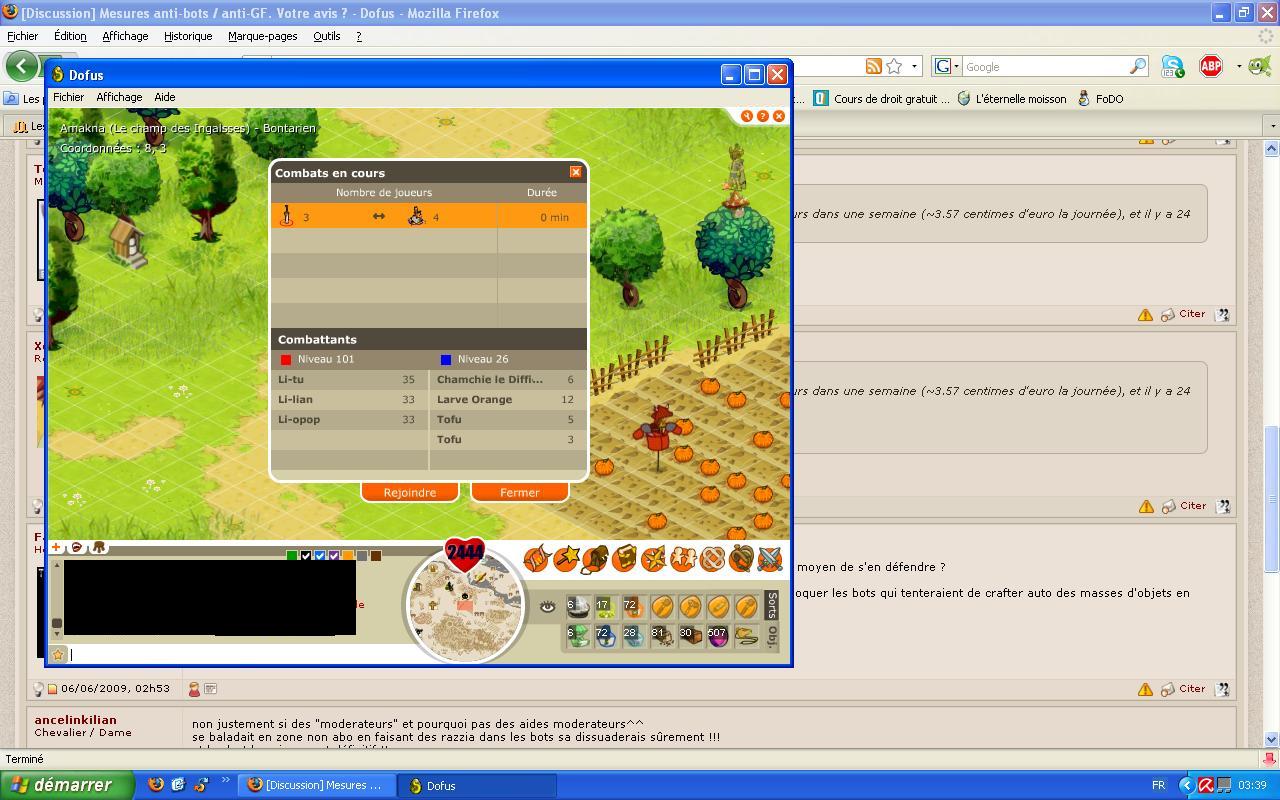Select Chamchie le Diffi... in the fighters list
The image size is (1280, 800).
[508, 380]
